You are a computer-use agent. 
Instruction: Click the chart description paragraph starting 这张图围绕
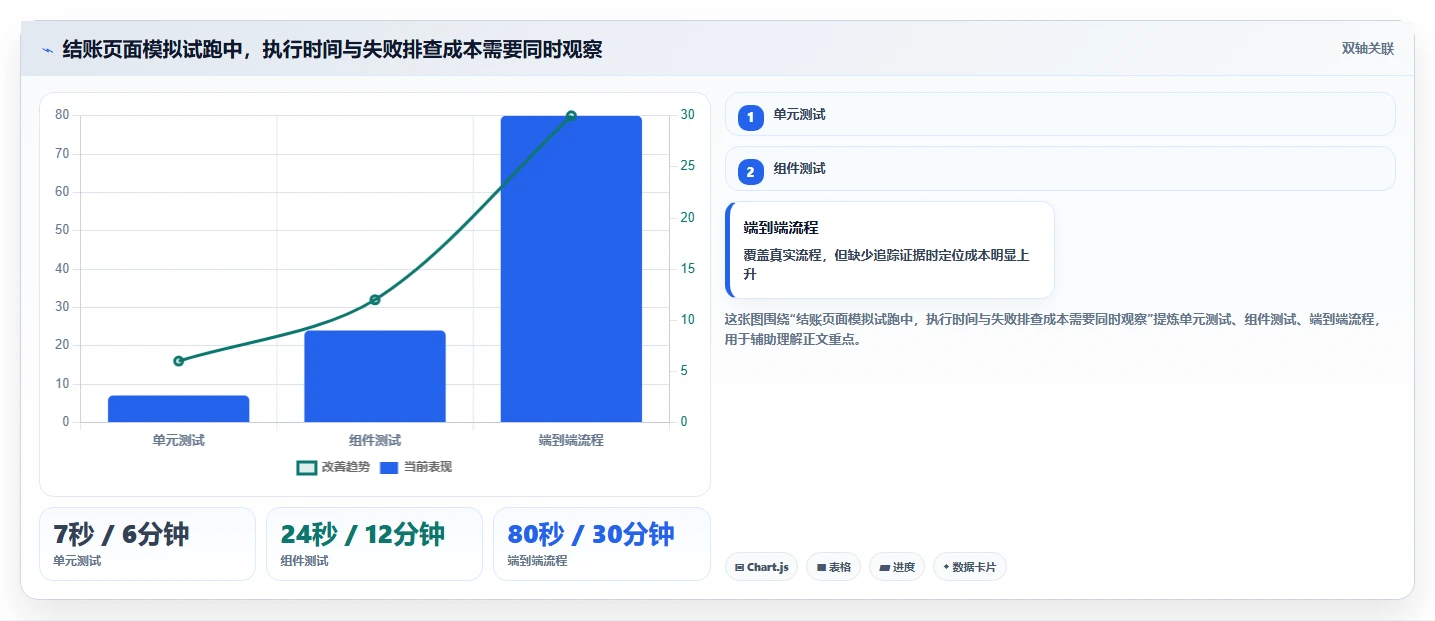[x=1053, y=329]
